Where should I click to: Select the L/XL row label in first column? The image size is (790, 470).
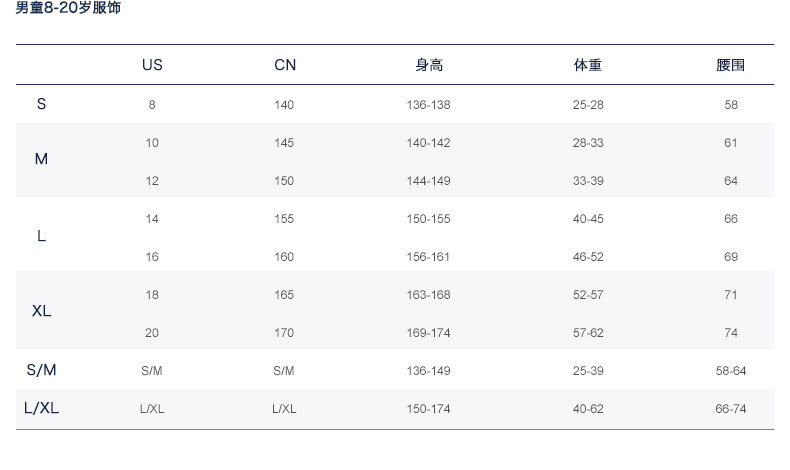click(x=41, y=408)
